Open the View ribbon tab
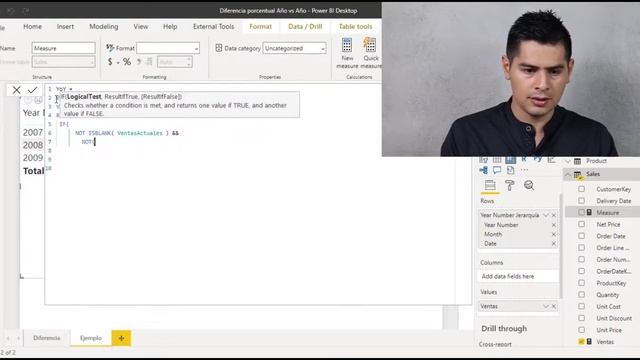The height and width of the screenshot is (360, 640). (141, 27)
